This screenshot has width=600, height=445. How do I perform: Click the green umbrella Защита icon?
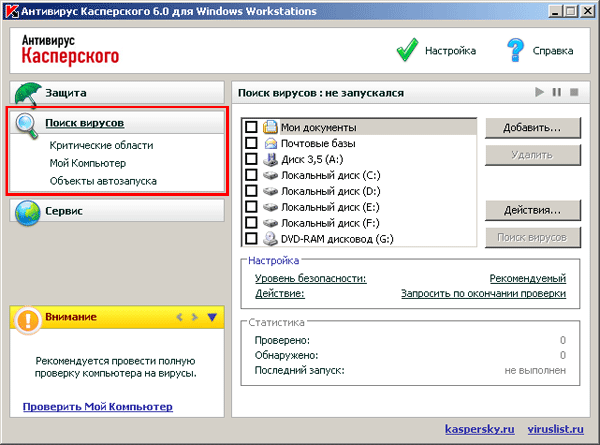pyautogui.click(x=28, y=94)
